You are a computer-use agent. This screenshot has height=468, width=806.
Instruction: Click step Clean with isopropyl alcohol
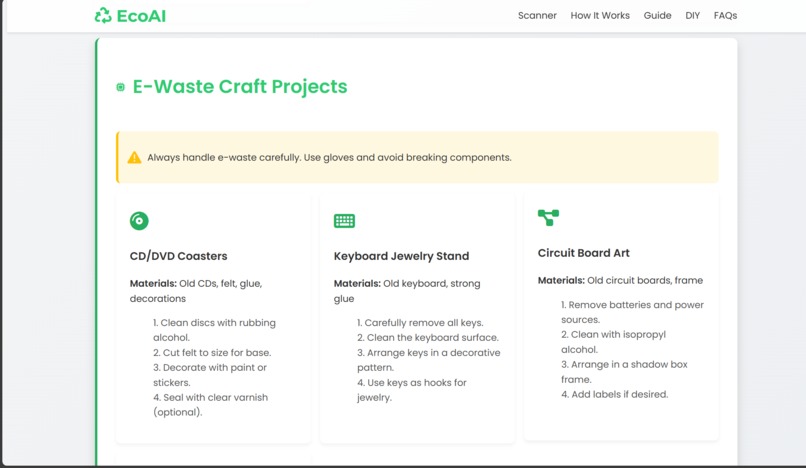point(613,342)
